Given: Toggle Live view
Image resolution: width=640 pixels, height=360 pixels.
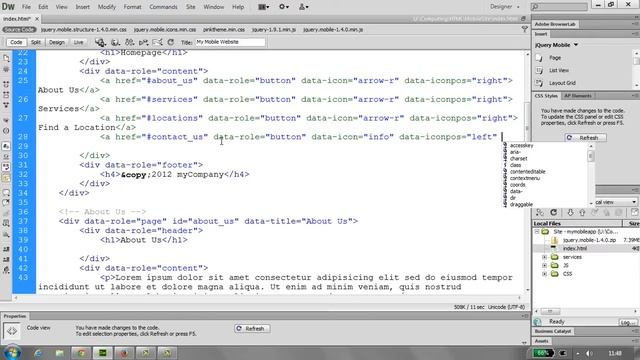Looking at the screenshot, I should 78,42.
